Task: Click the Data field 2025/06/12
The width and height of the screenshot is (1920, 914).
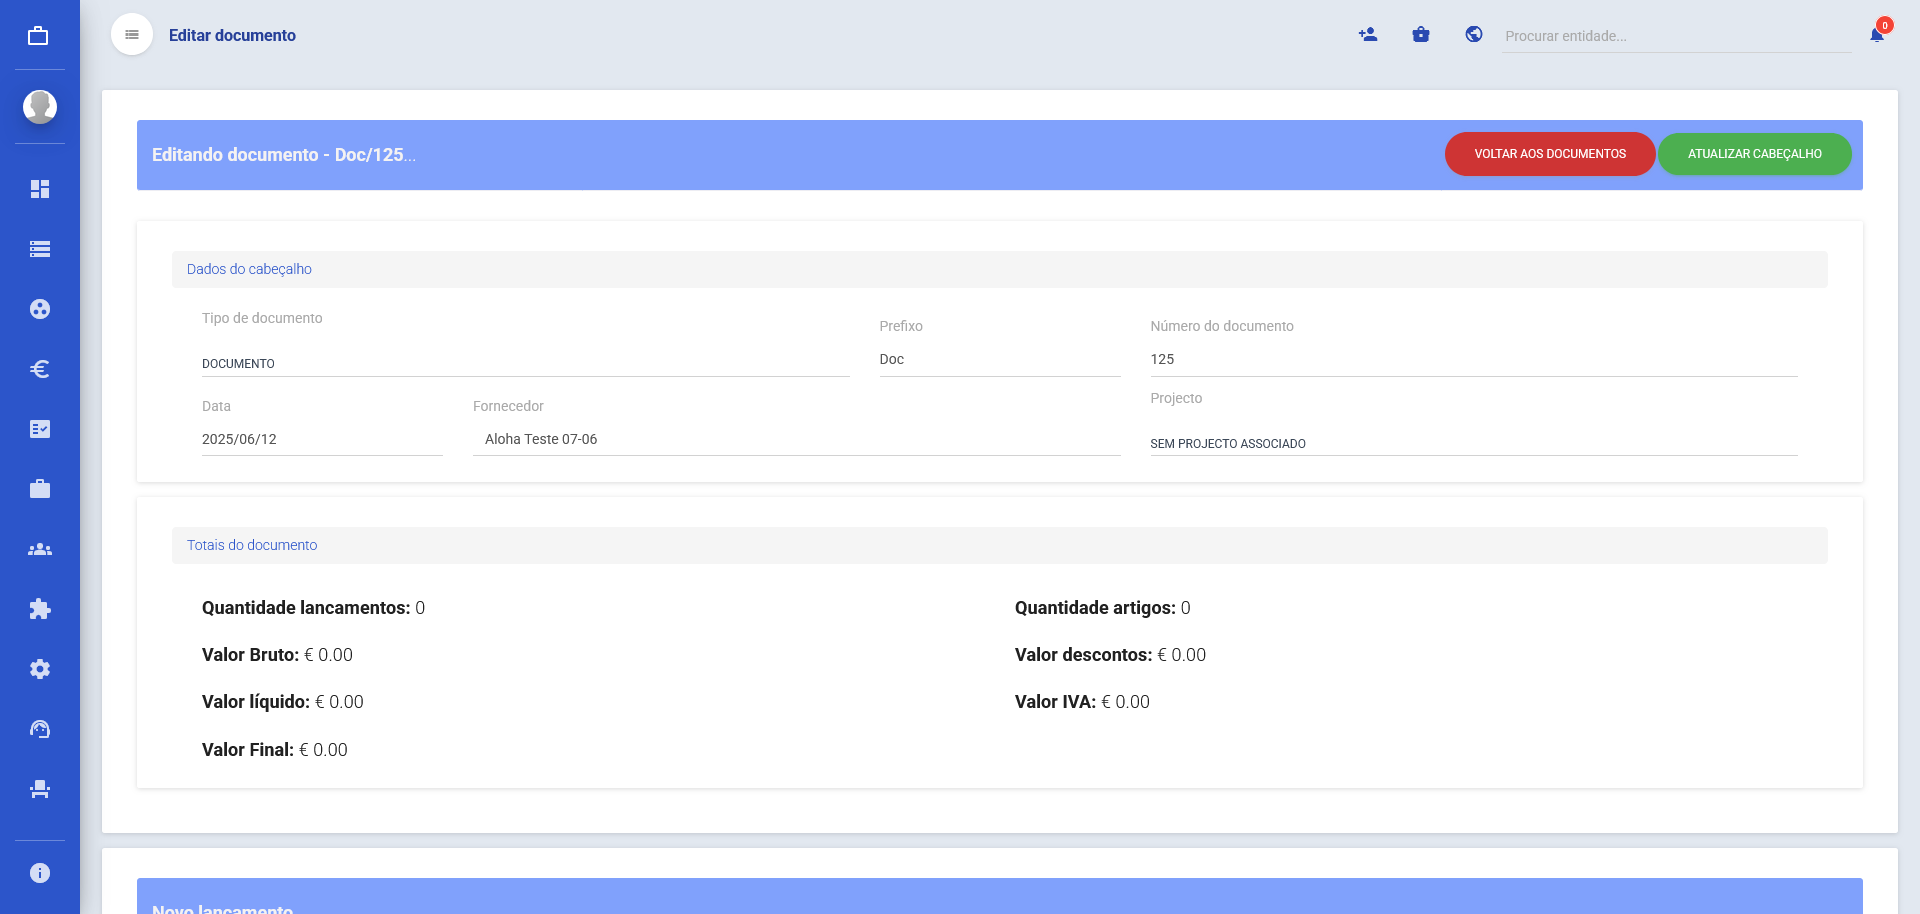Action: [321, 439]
